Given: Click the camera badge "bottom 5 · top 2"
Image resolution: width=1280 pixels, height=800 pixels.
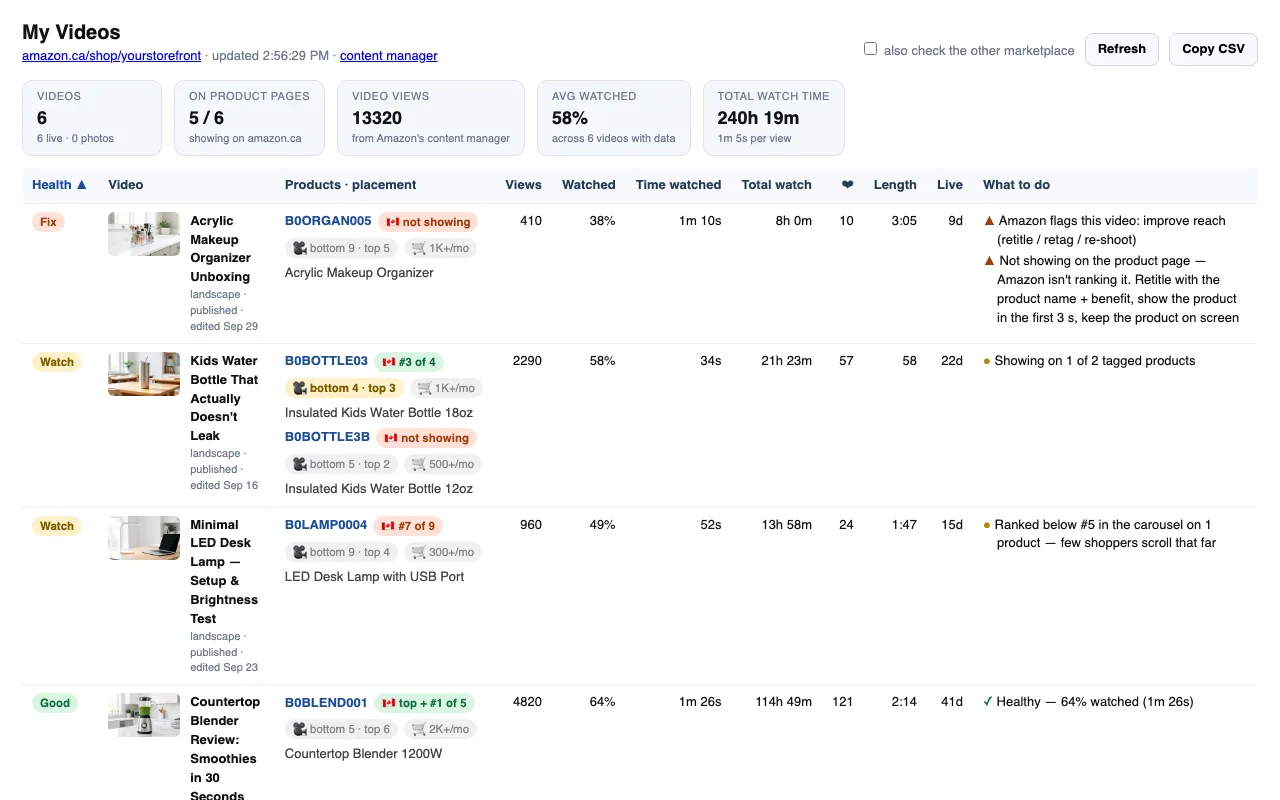Looking at the screenshot, I should 342,464.
